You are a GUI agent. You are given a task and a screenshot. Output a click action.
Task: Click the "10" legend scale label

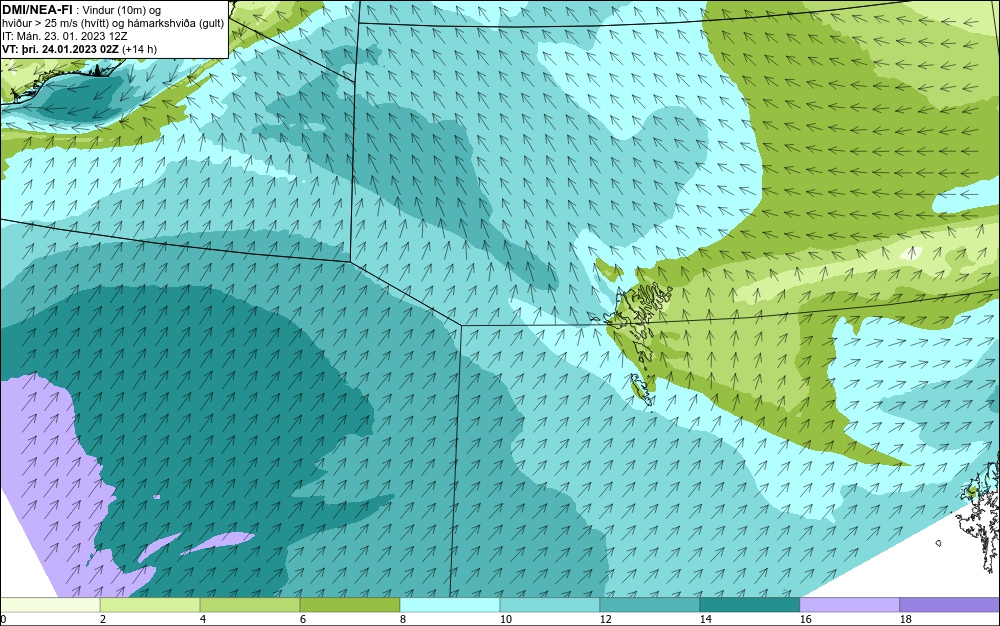[x=505, y=619]
